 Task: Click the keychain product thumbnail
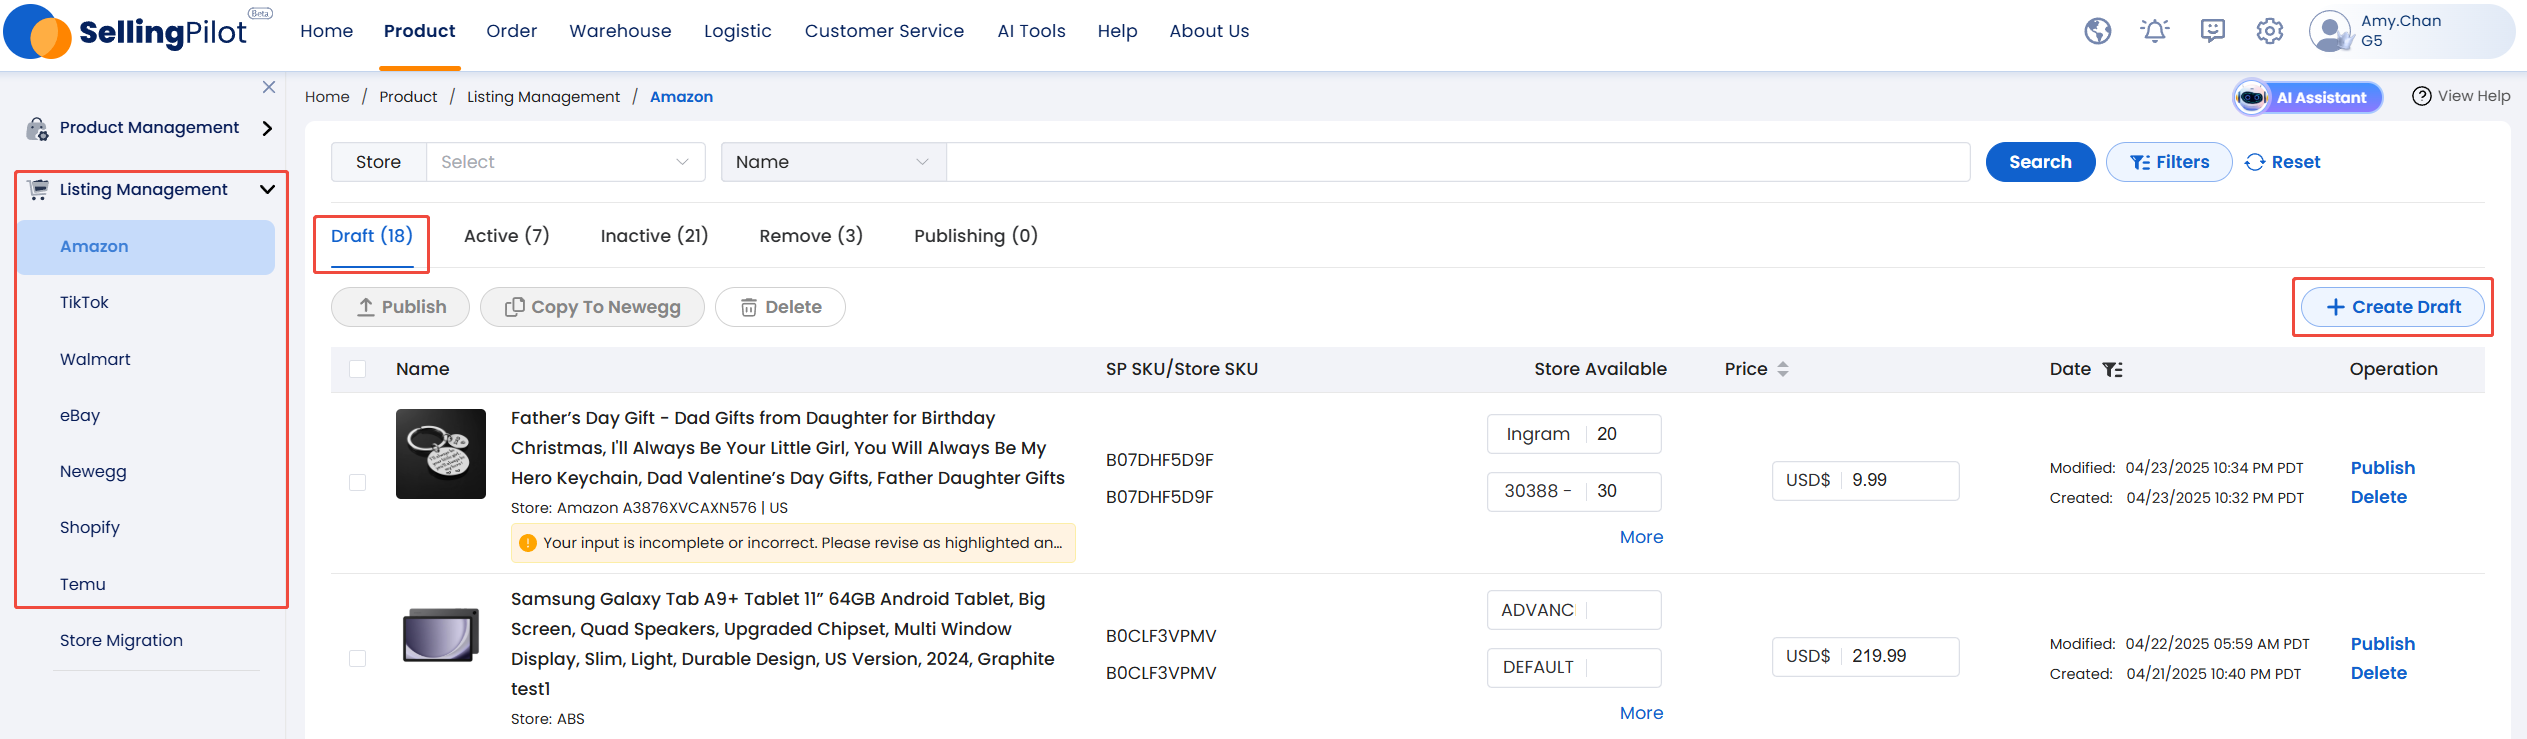441,454
